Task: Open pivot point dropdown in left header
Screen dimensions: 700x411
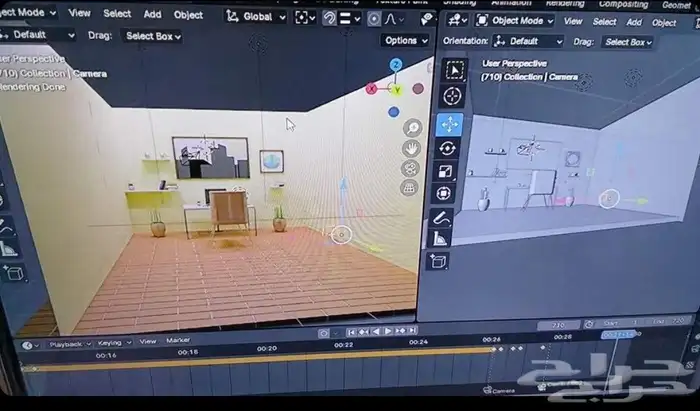Action: coord(305,18)
